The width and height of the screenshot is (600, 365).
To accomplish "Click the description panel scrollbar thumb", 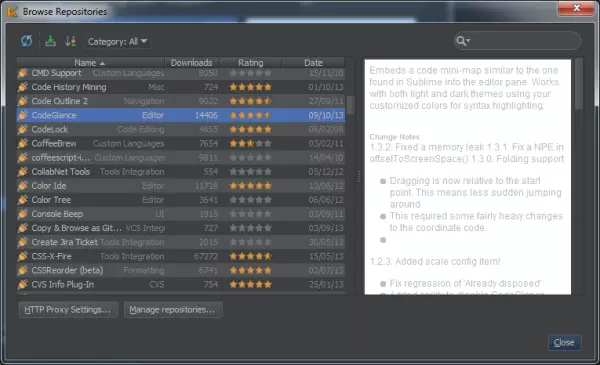I will click(579, 84).
